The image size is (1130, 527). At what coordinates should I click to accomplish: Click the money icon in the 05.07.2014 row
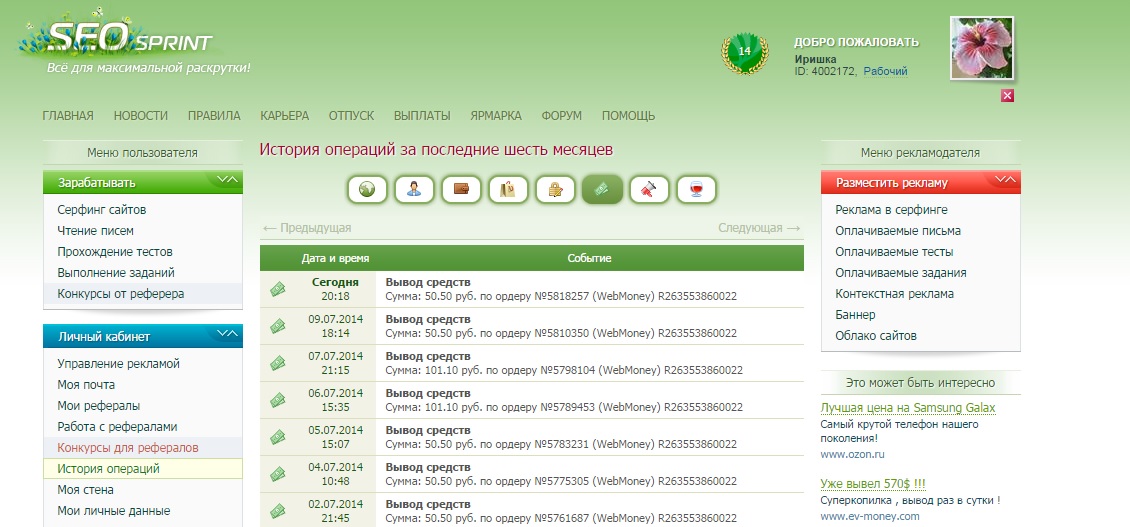pyautogui.click(x=277, y=437)
